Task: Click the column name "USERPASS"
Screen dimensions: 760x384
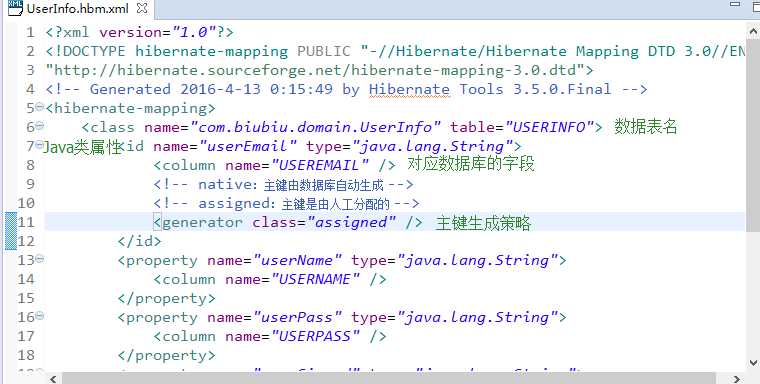Action: (x=316, y=336)
